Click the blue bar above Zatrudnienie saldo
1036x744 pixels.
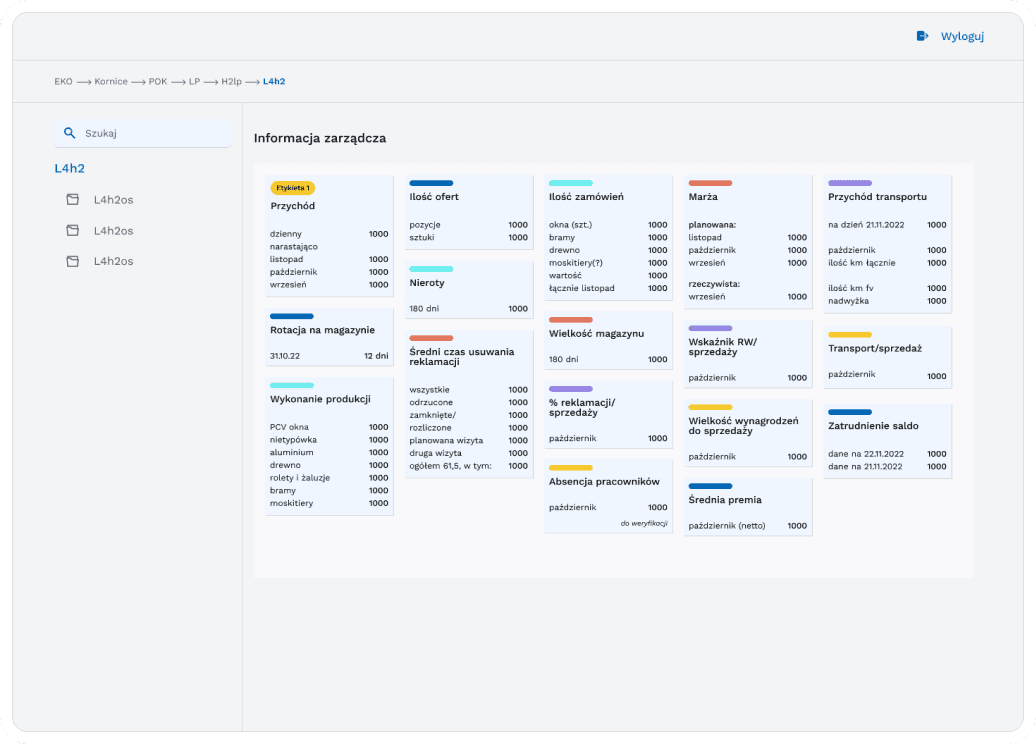[850, 412]
